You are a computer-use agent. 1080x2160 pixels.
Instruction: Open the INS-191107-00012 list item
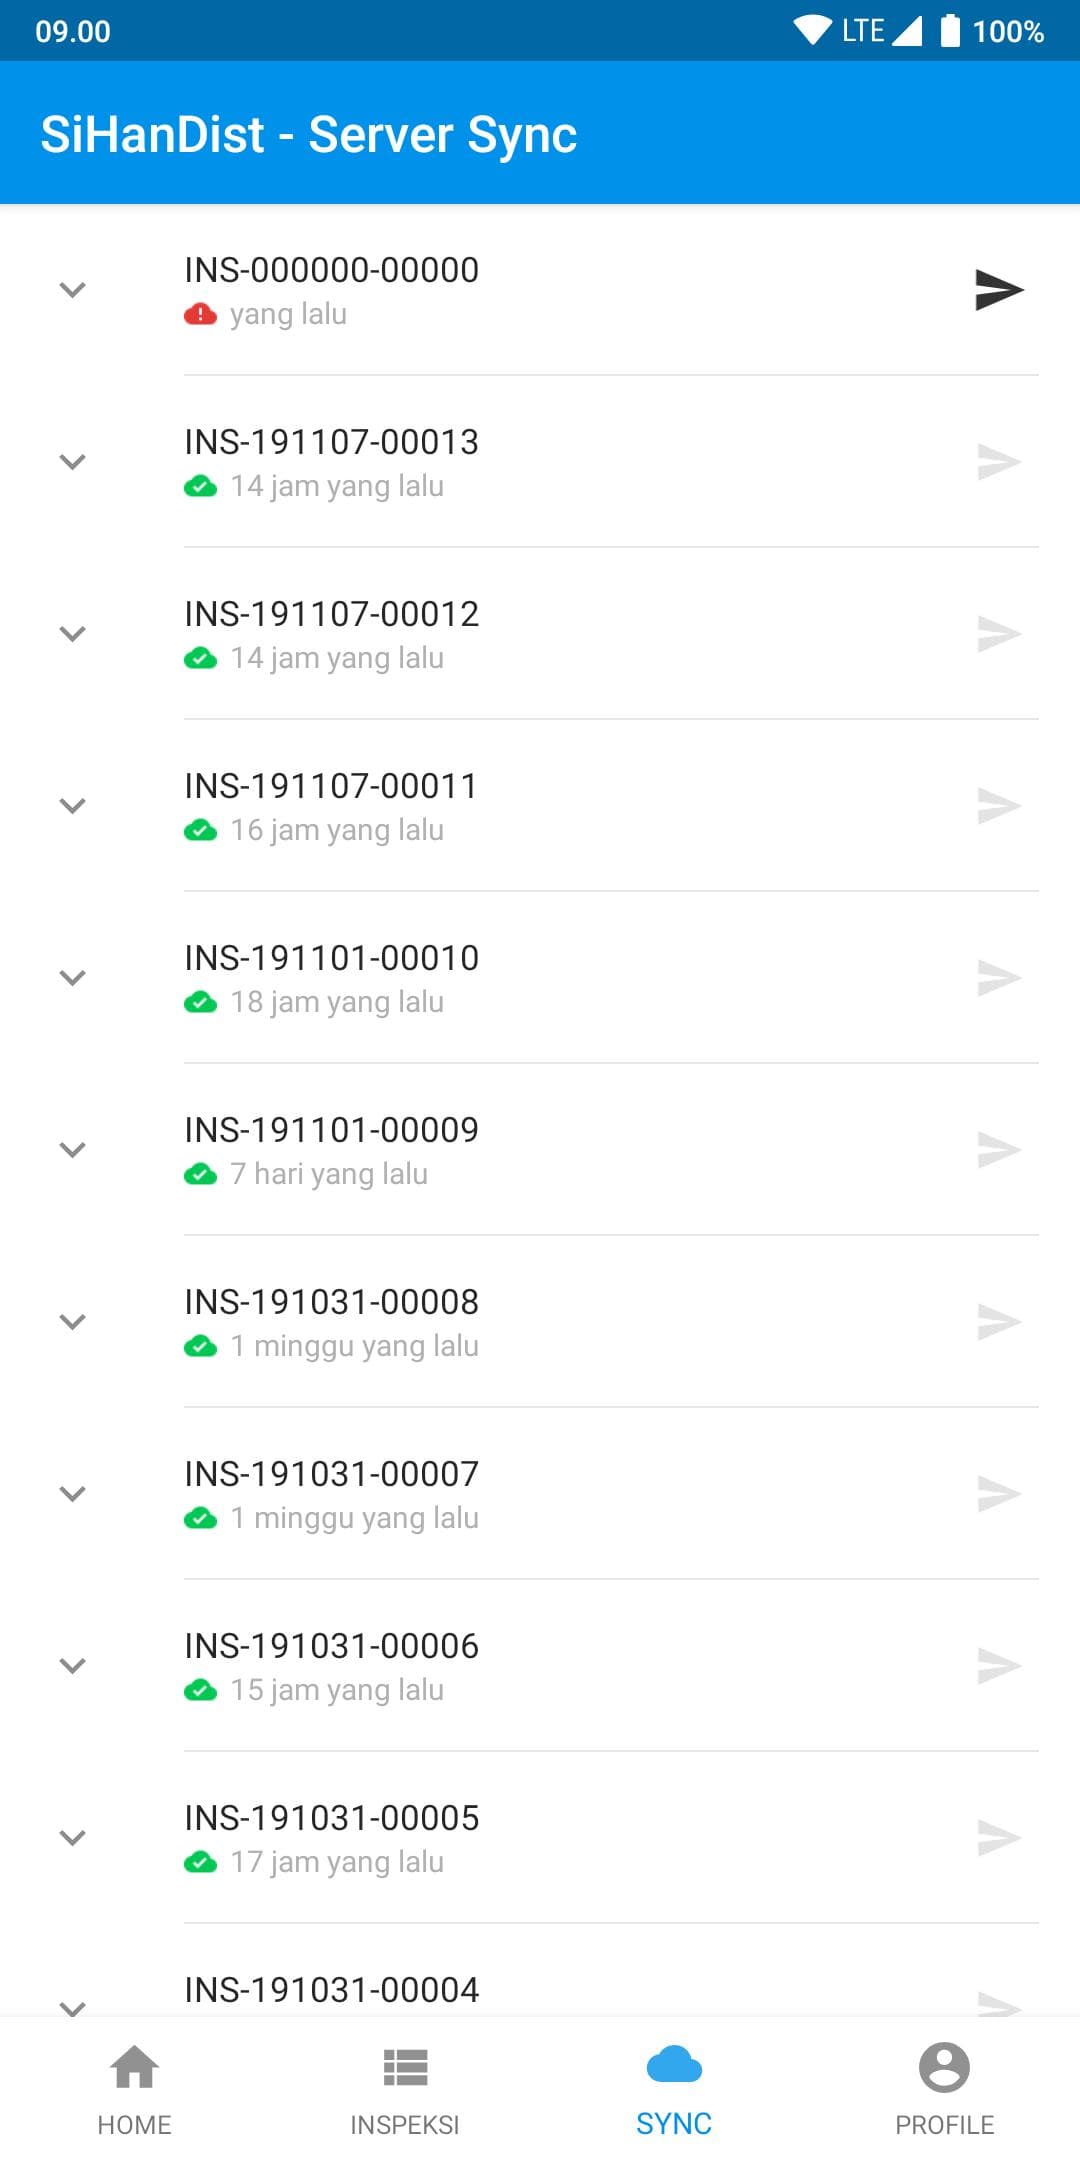coord(540,634)
